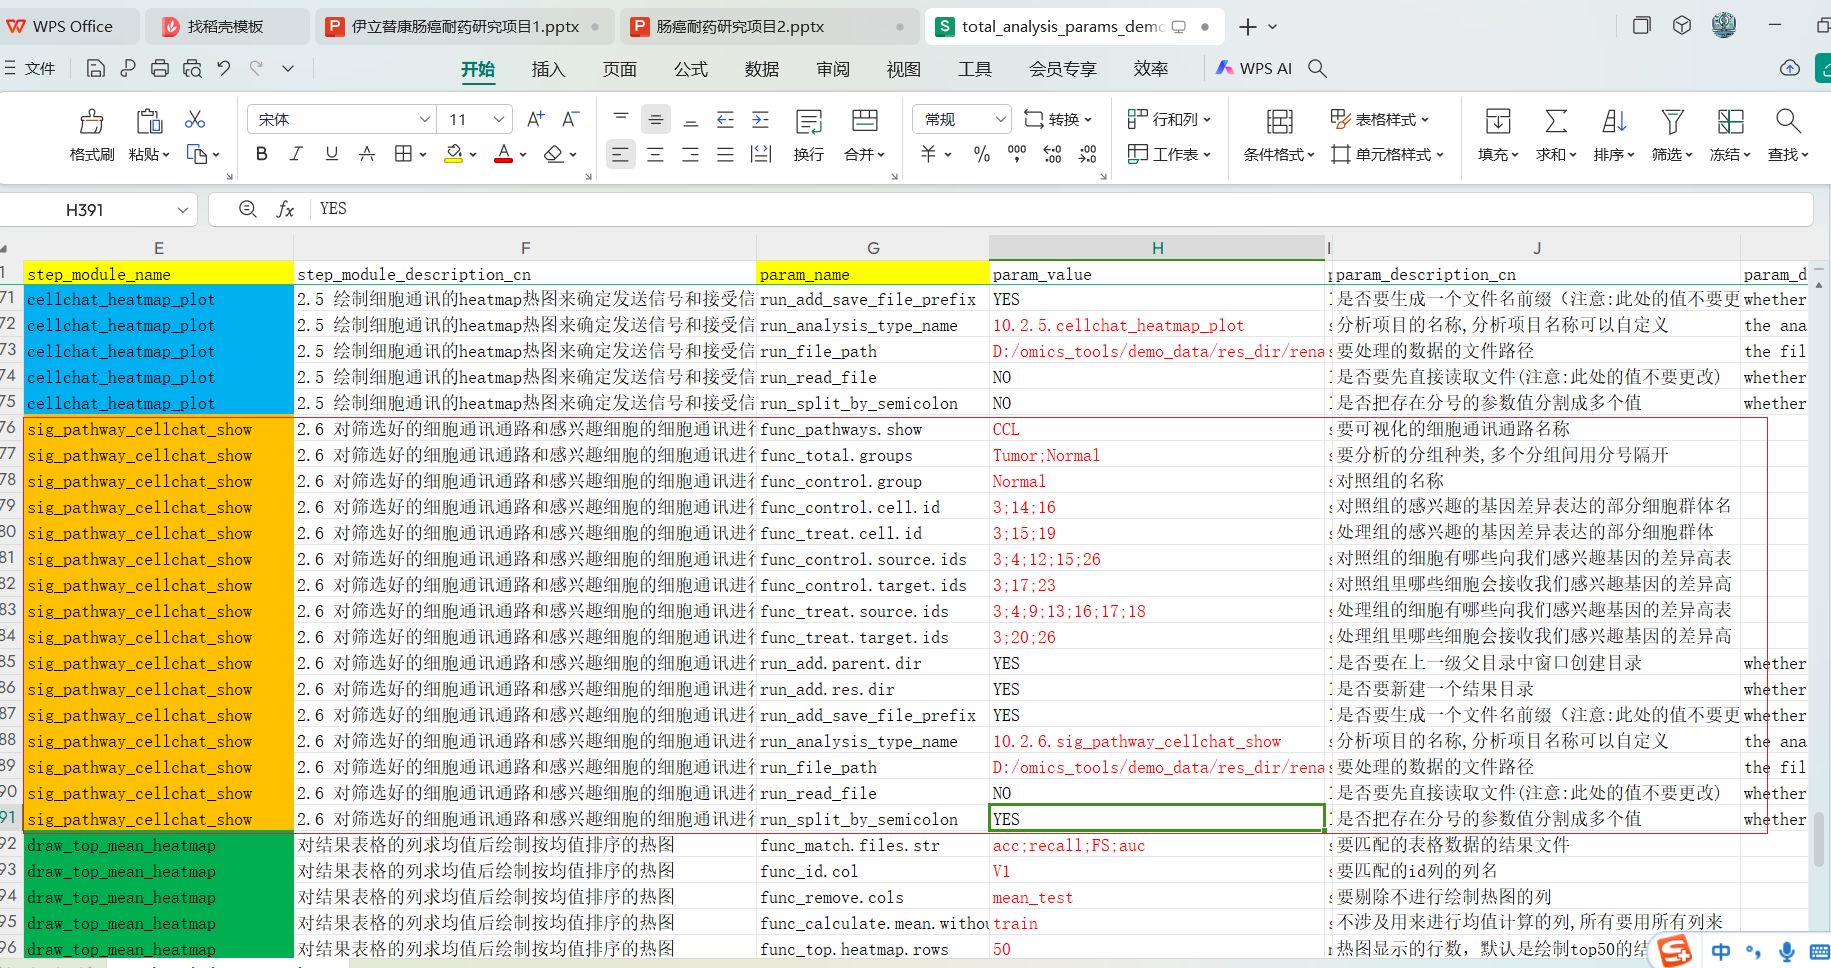Switch to the 审阅 ribbon tab
Image resolution: width=1831 pixels, height=968 pixels.
(832, 69)
